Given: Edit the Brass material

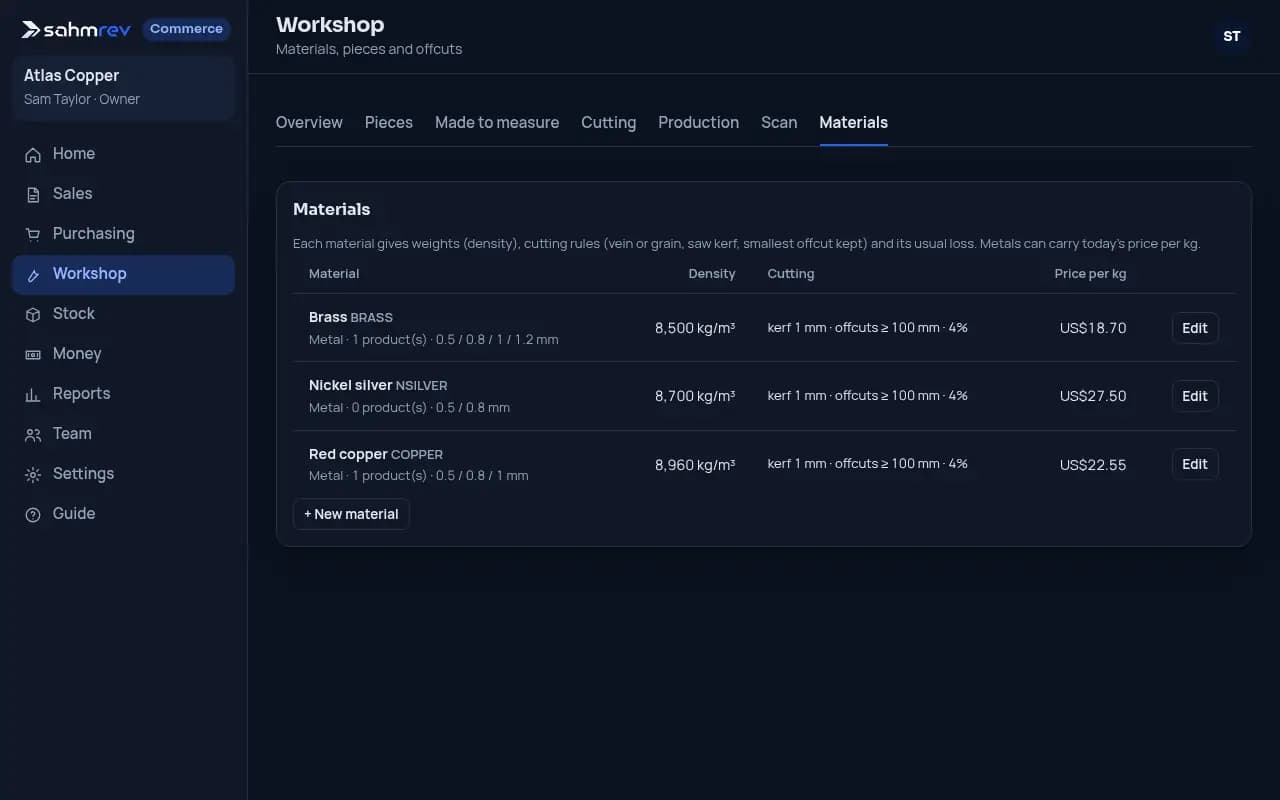Looking at the screenshot, I should (x=1195, y=328).
